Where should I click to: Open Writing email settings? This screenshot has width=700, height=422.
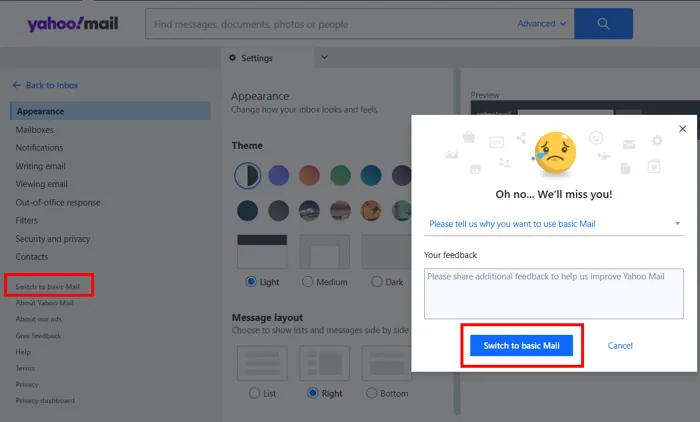coord(41,166)
